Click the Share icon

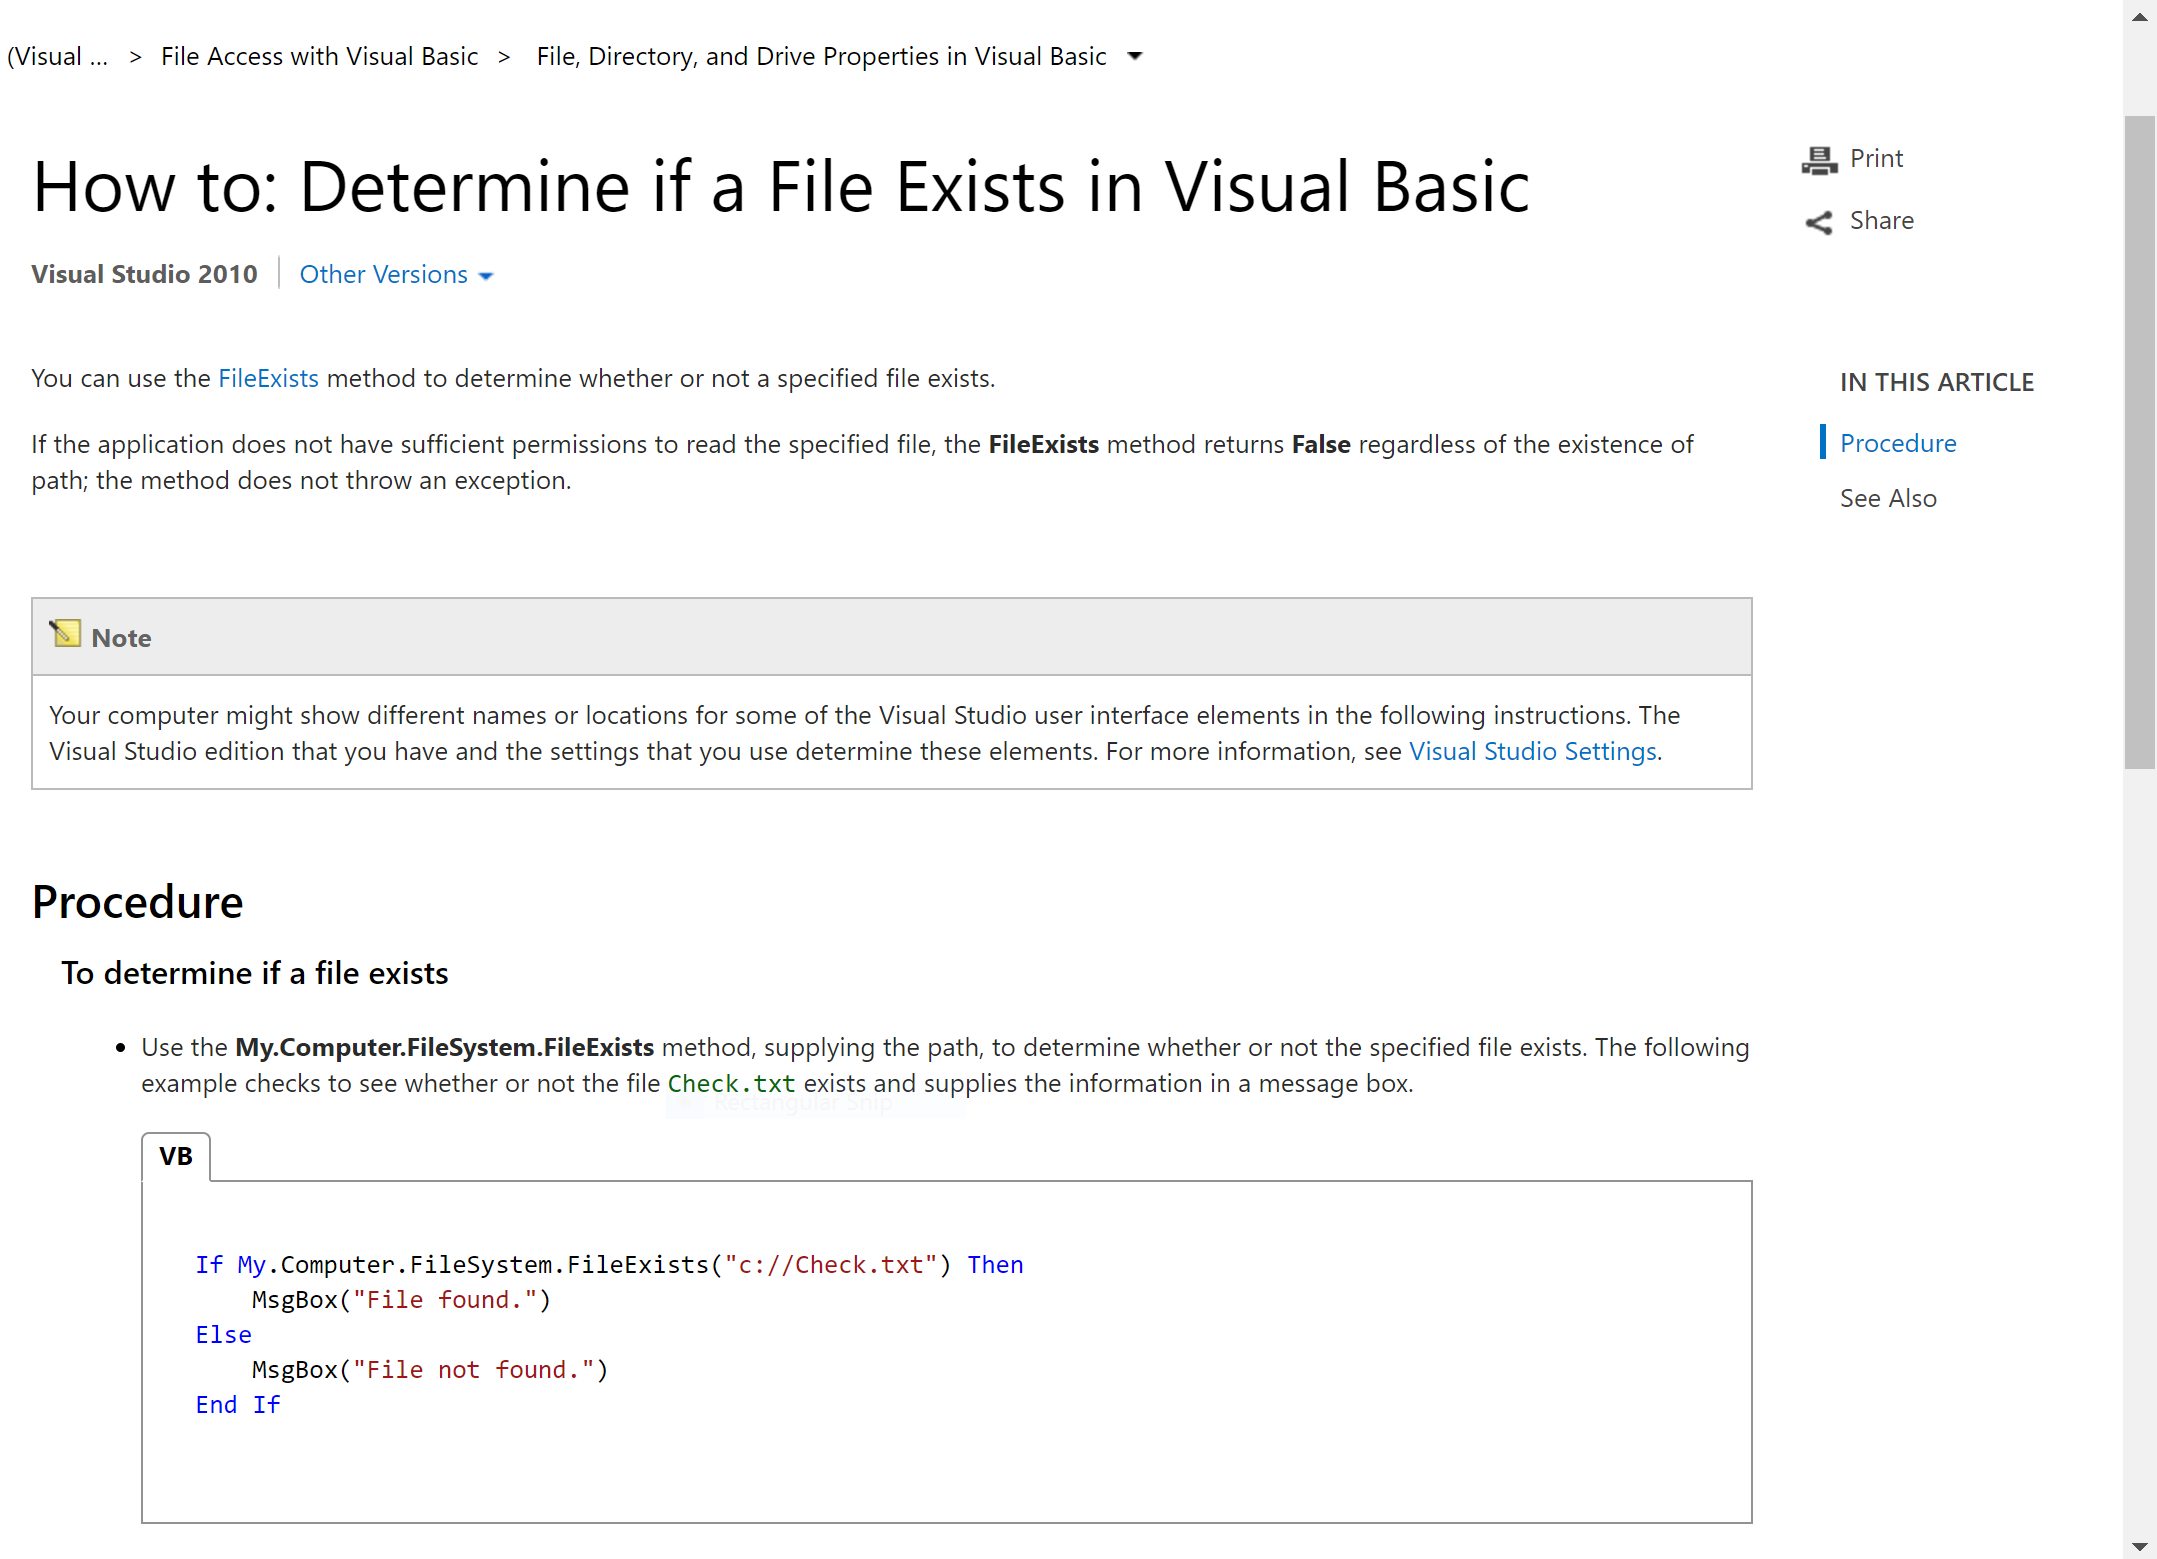1819,222
